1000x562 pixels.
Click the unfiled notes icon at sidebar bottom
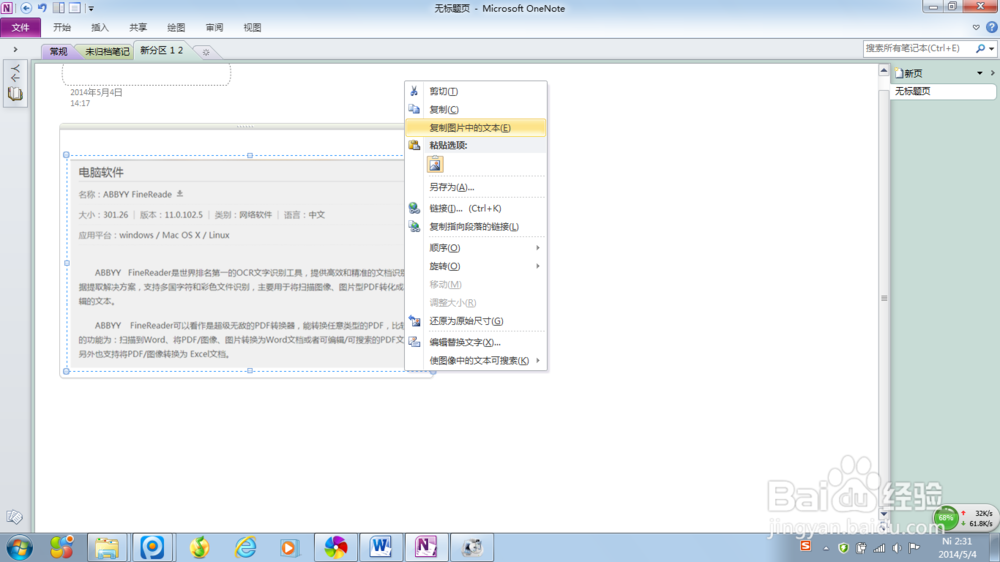point(14,517)
